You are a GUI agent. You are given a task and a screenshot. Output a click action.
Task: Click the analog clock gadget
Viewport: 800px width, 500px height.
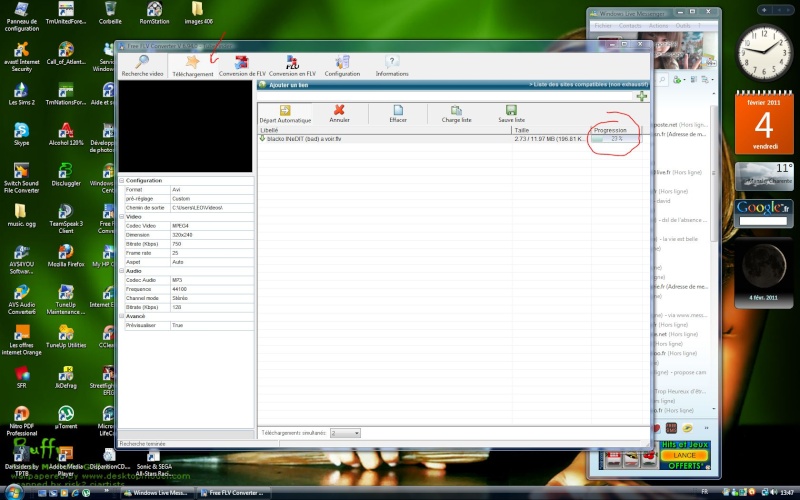[x=764, y=52]
